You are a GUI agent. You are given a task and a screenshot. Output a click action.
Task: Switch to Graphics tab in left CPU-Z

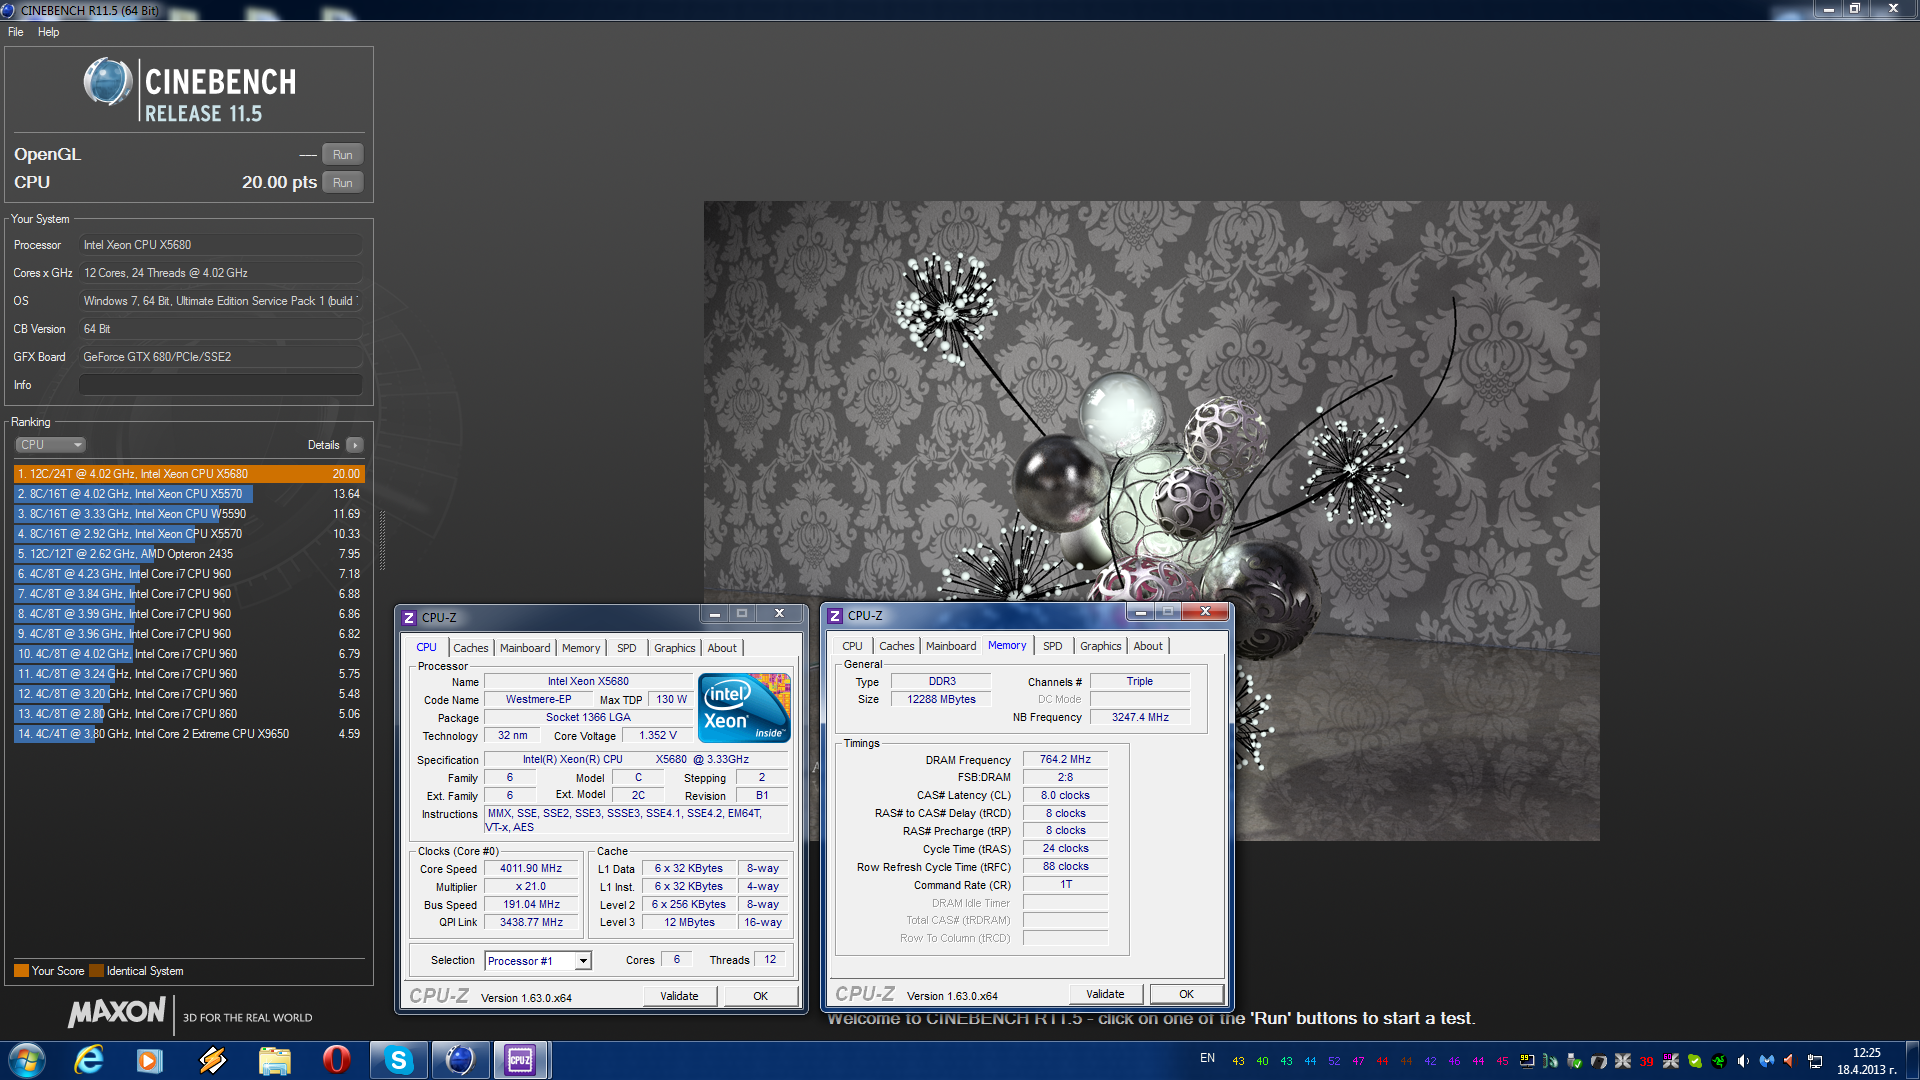click(675, 648)
